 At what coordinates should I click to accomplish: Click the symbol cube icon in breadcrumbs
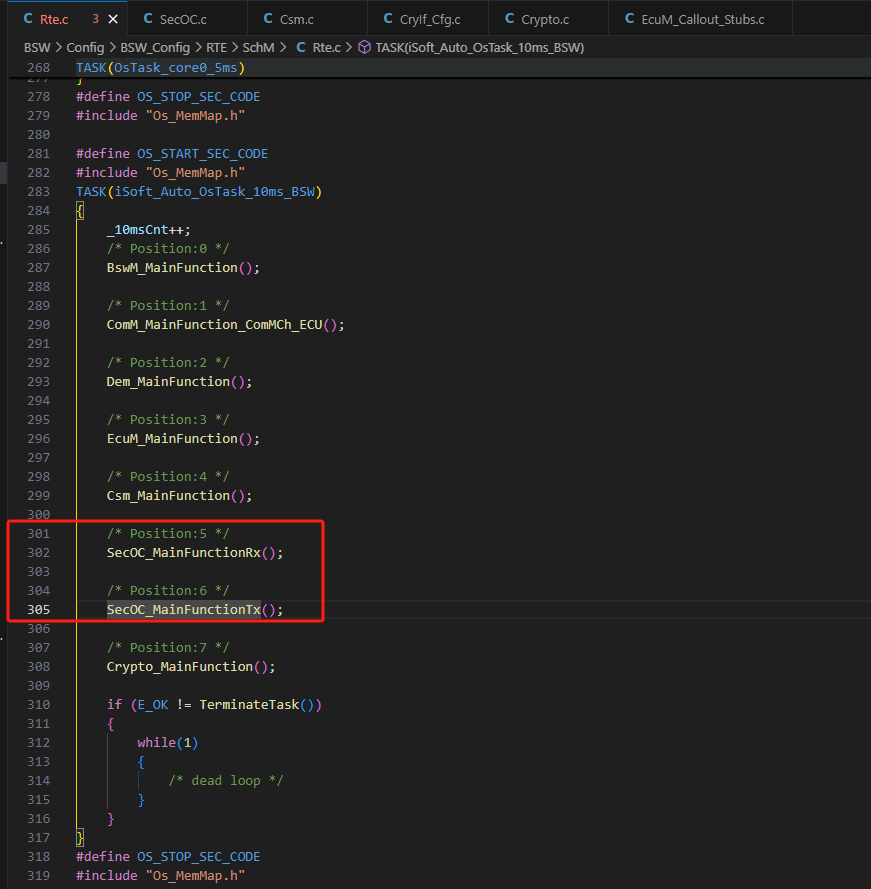pyautogui.click(x=365, y=47)
